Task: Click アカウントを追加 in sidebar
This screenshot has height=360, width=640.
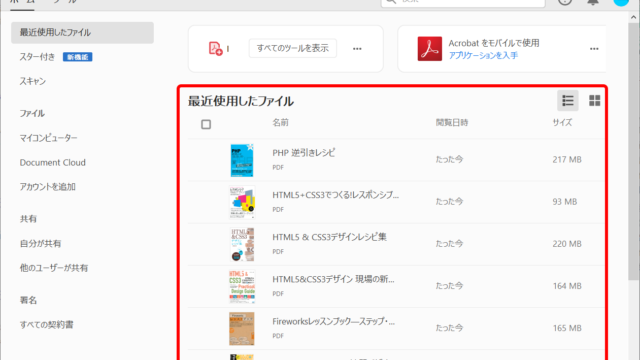Action: (48, 187)
